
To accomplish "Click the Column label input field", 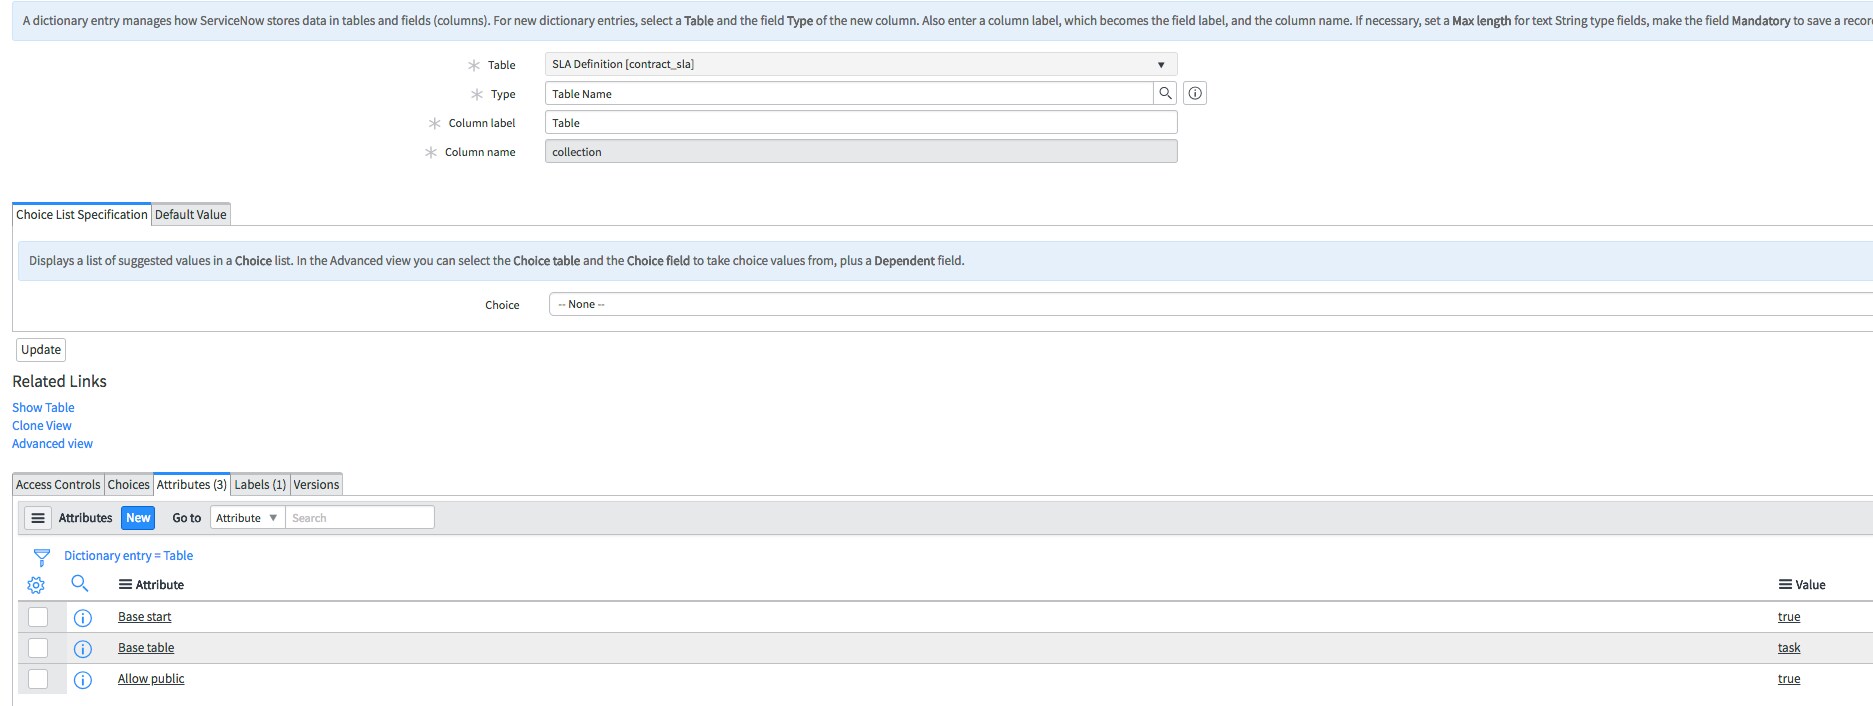I will pos(860,123).
